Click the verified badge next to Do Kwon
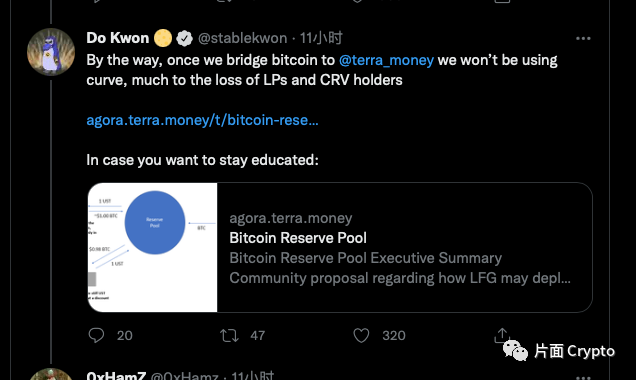This screenshot has width=636, height=380. click(x=185, y=39)
